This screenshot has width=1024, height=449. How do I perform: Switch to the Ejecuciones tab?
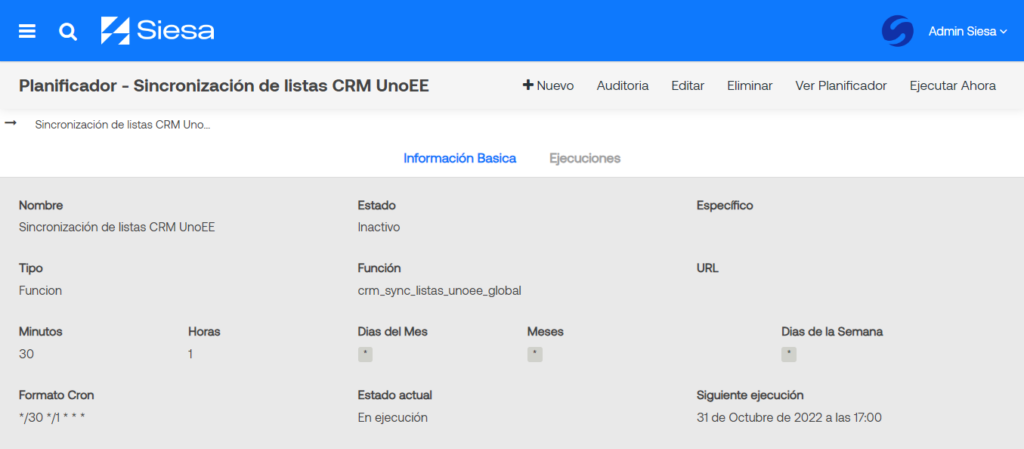click(x=585, y=158)
